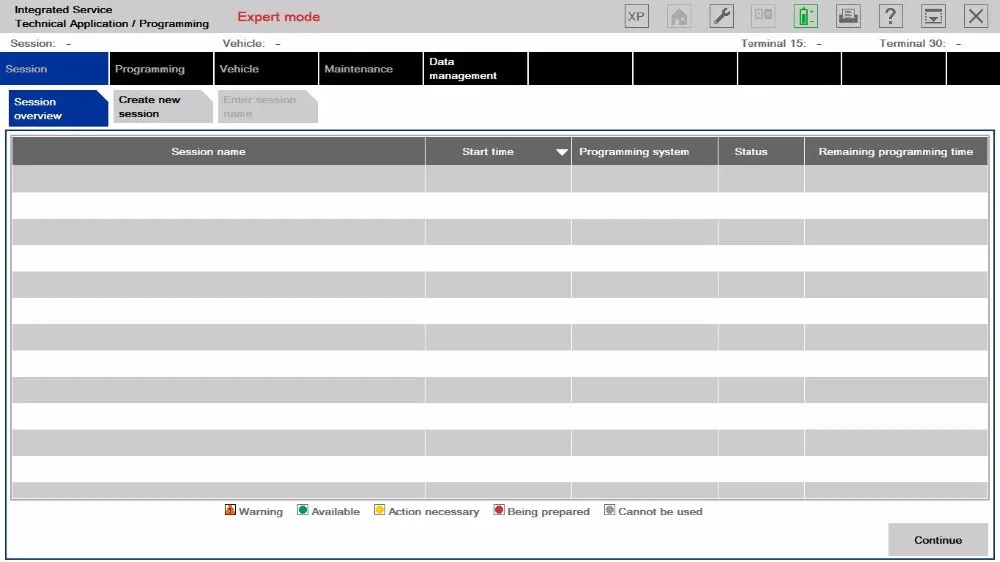Sort by Start time dropdown arrow
The image size is (1000, 562).
(561, 152)
